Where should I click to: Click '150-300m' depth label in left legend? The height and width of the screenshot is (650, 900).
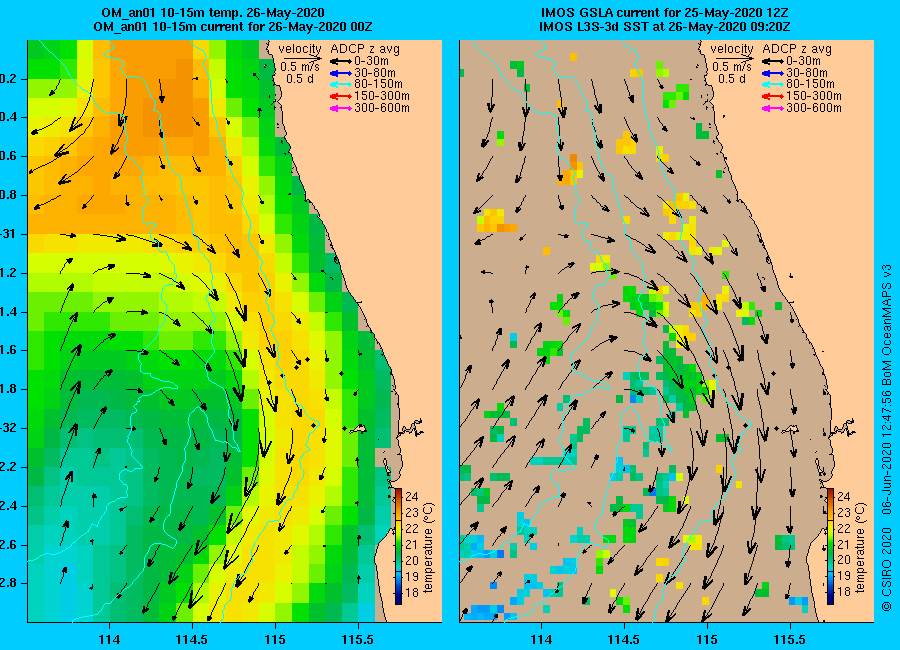[x=382, y=96]
